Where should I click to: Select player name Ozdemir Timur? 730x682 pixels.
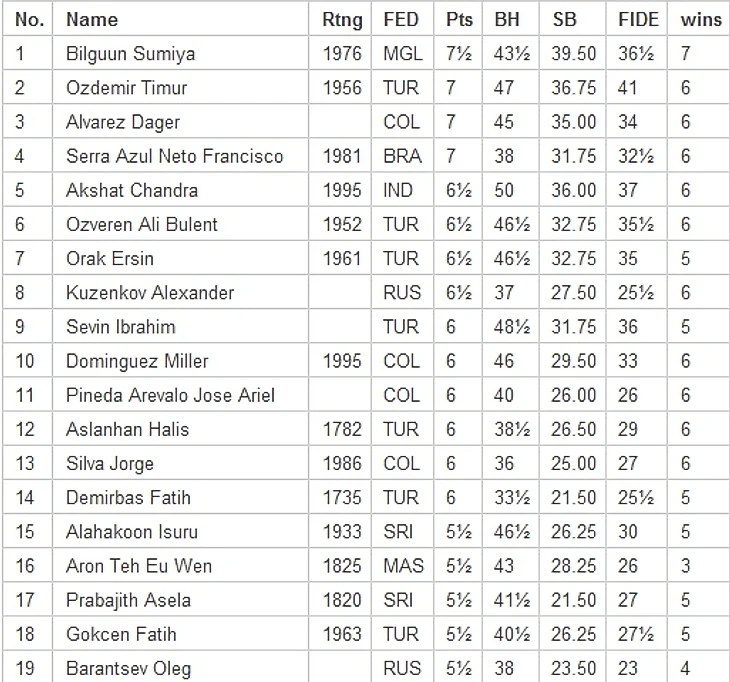point(126,88)
